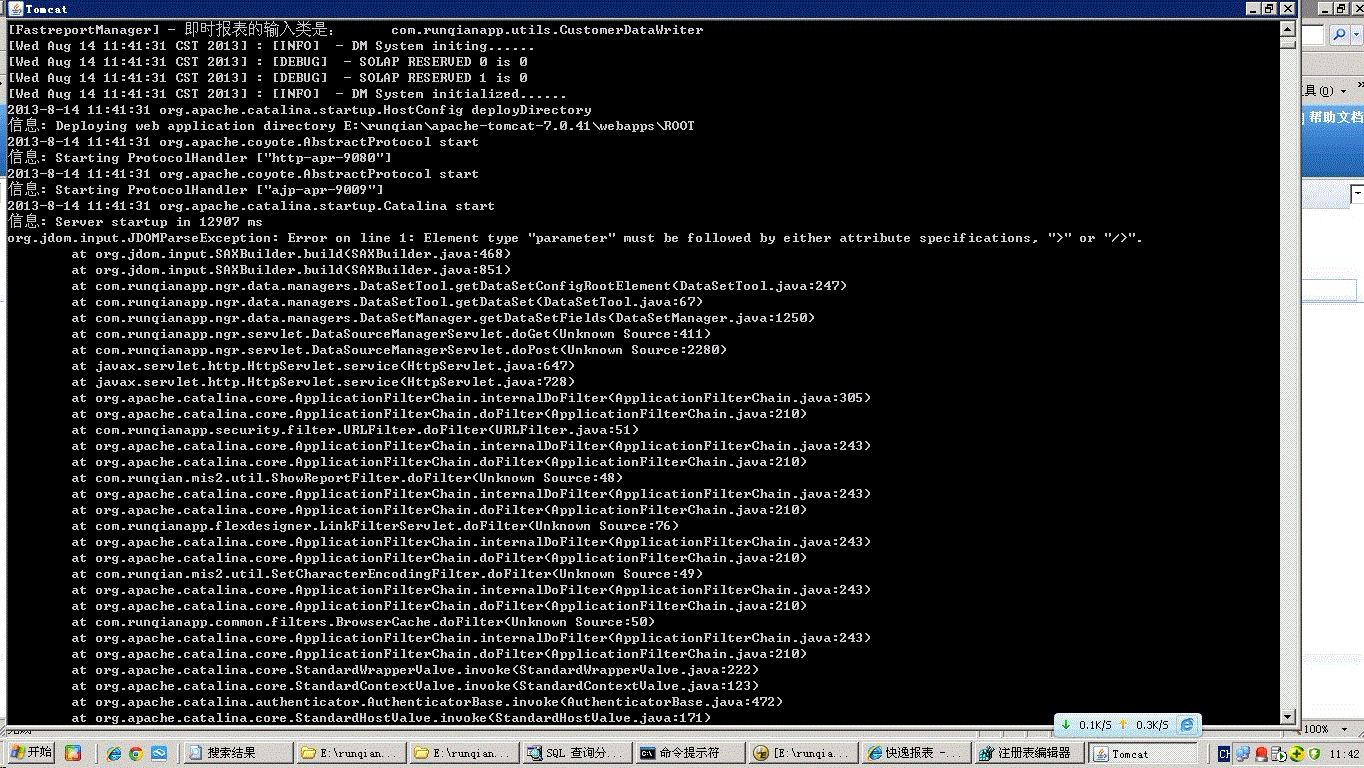This screenshot has width=1364, height=768.
Task: Click the green download arrow in speed widget
Action: click(x=1066, y=725)
